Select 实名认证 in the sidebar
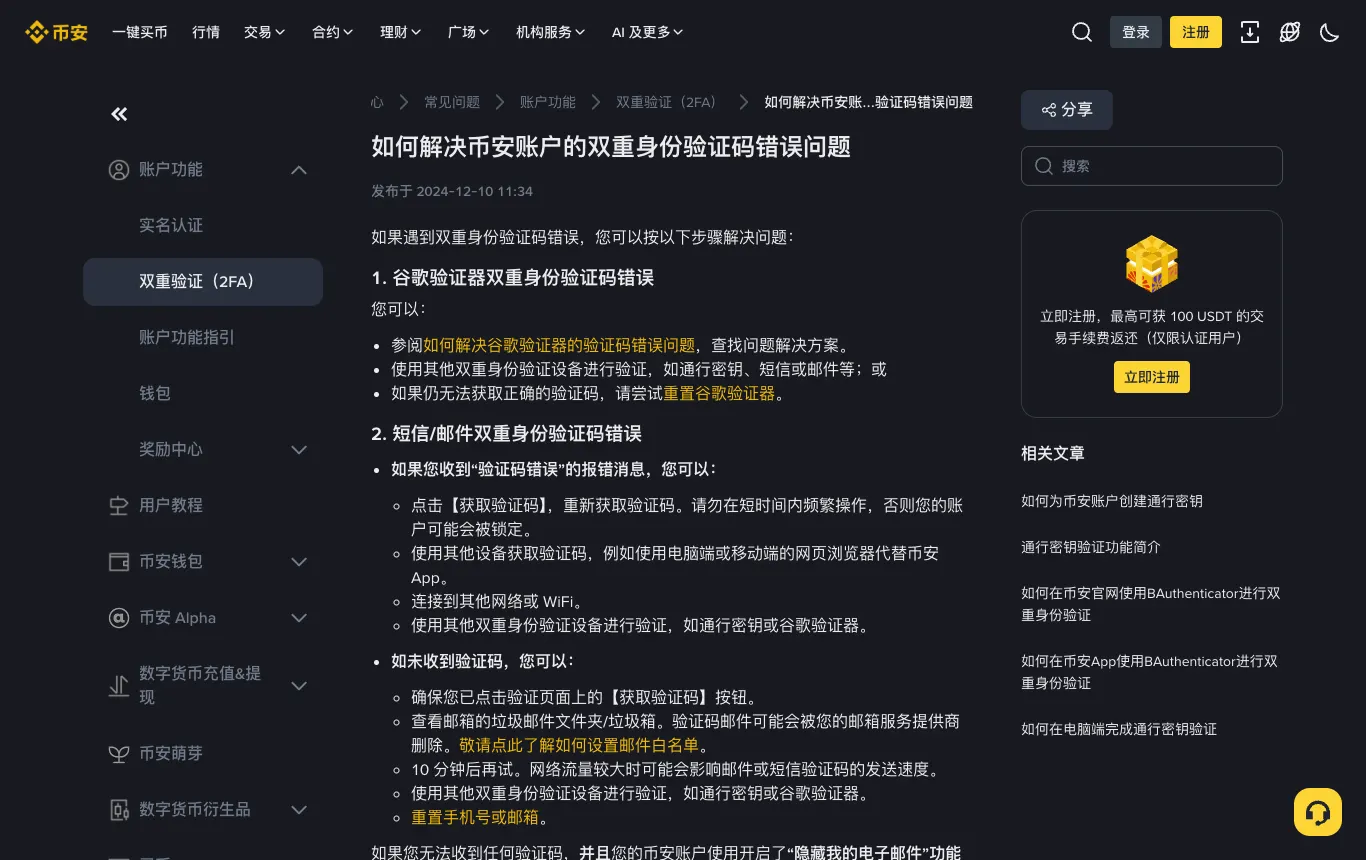This screenshot has height=860, width=1366. click(203, 226)
